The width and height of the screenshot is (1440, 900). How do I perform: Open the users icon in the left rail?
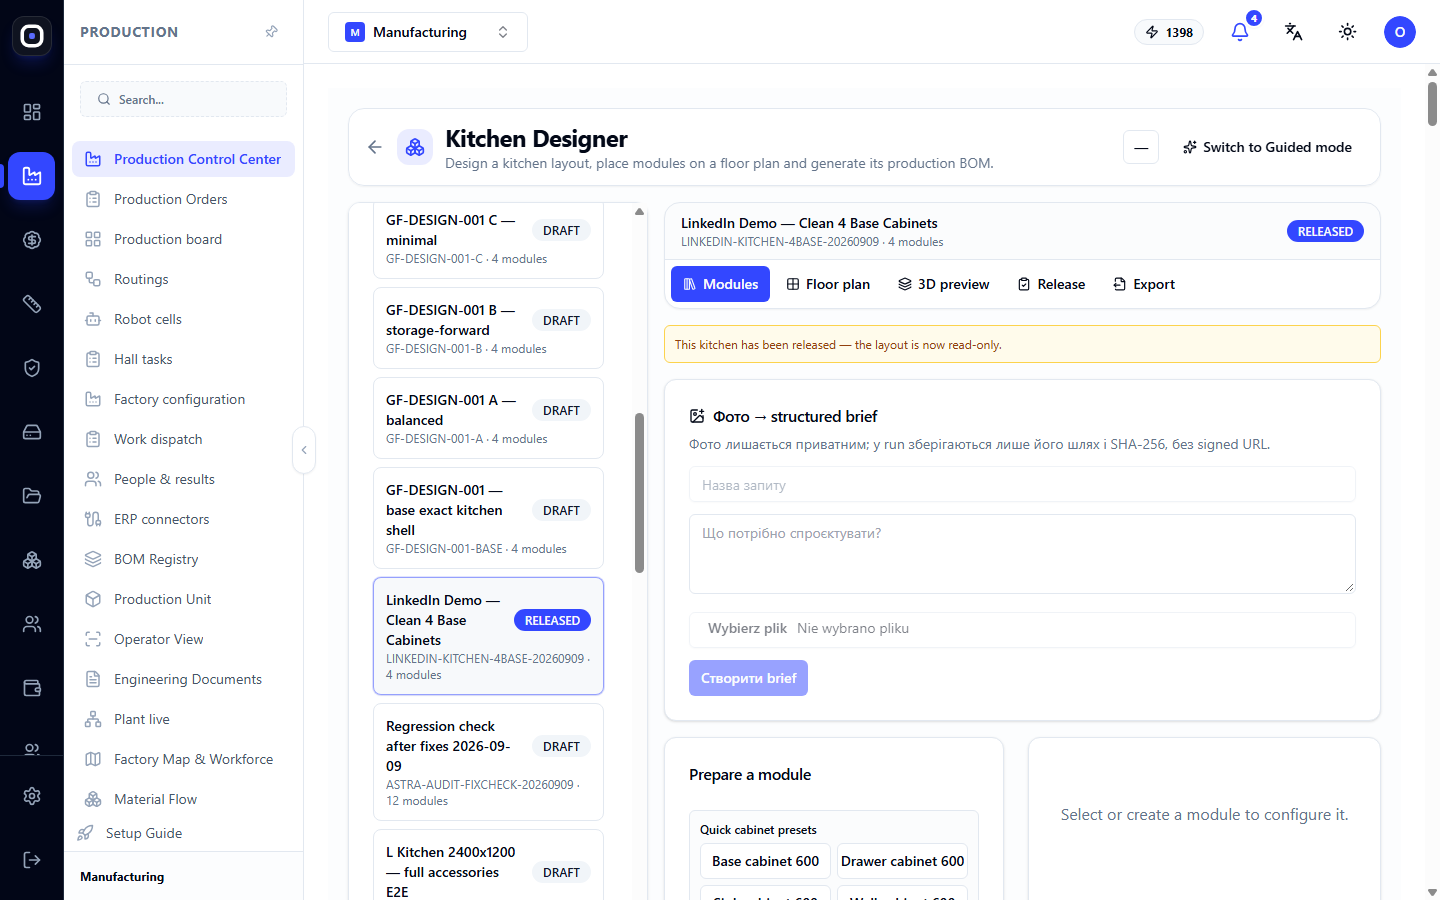pyautogui.click(x=32, y=624)
